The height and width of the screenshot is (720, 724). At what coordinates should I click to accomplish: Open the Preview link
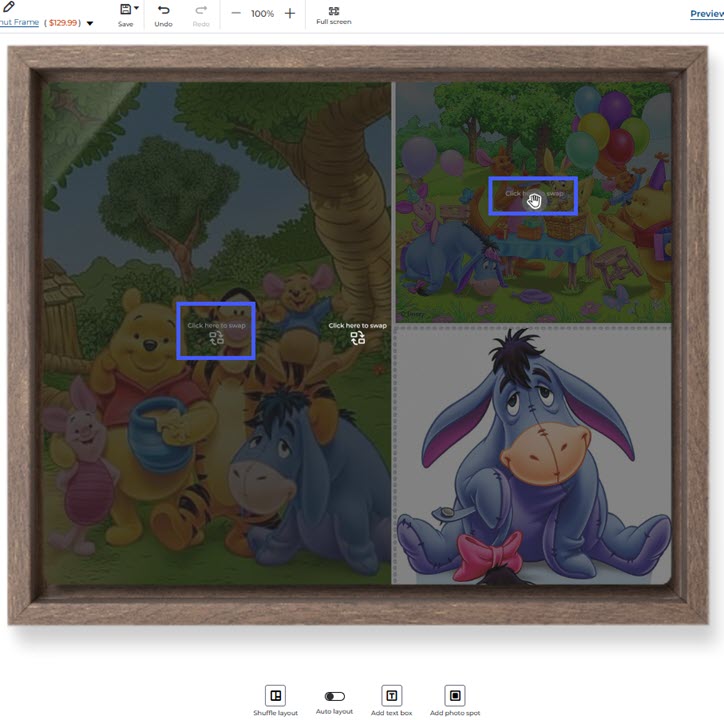point(707,14)
